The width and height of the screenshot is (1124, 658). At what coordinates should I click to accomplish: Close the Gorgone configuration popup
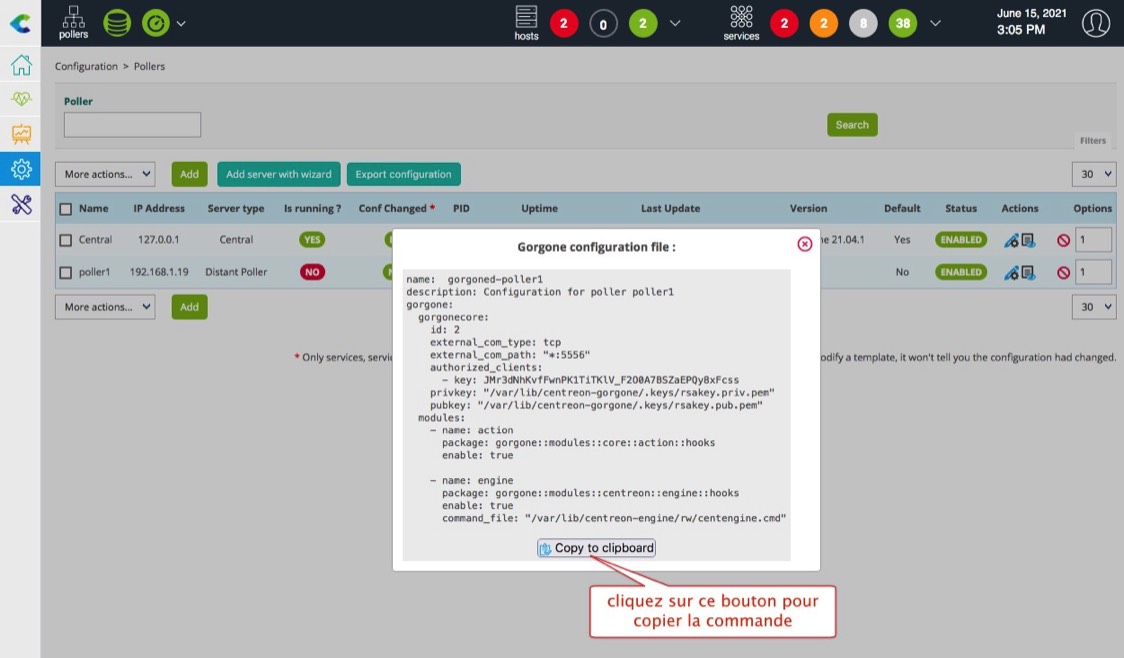804,244
